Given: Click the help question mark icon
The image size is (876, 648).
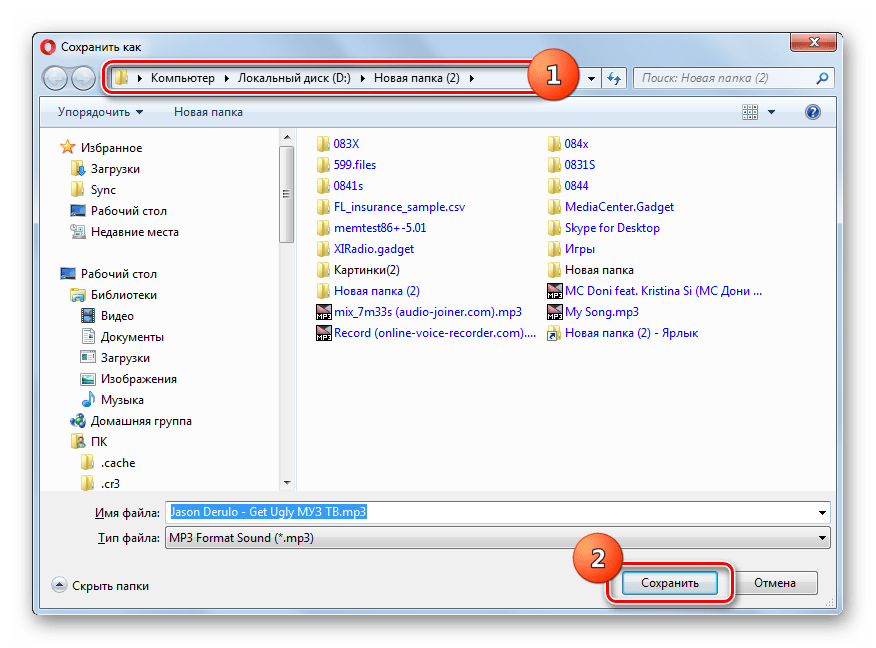Looking at the screenshot, I should pos(813,113).
